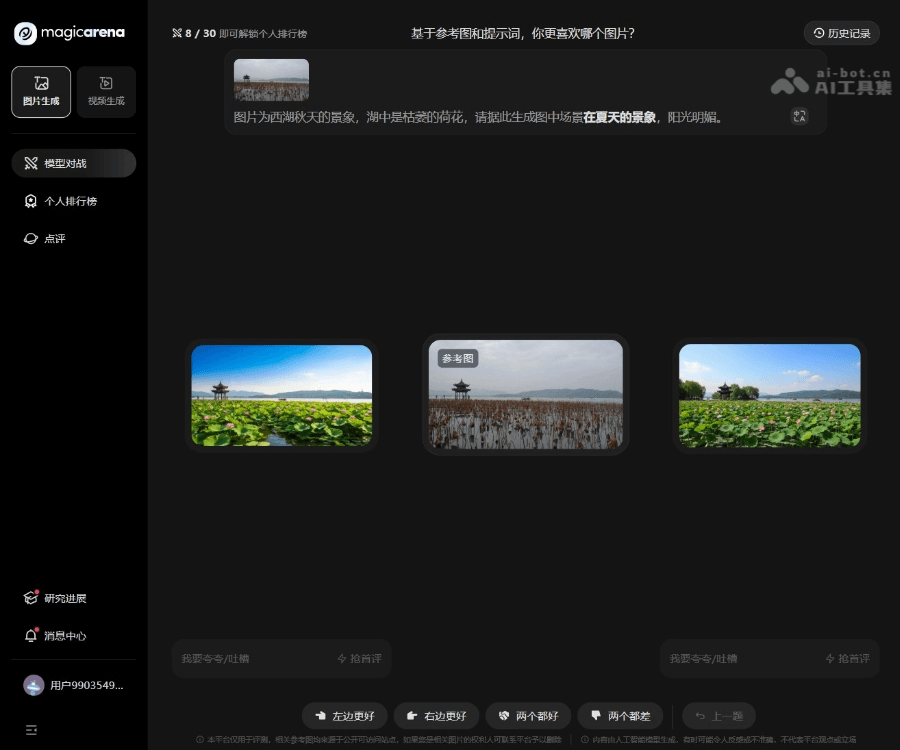
Task: Open the center 参考图 reference image
Action: (525, 395)
